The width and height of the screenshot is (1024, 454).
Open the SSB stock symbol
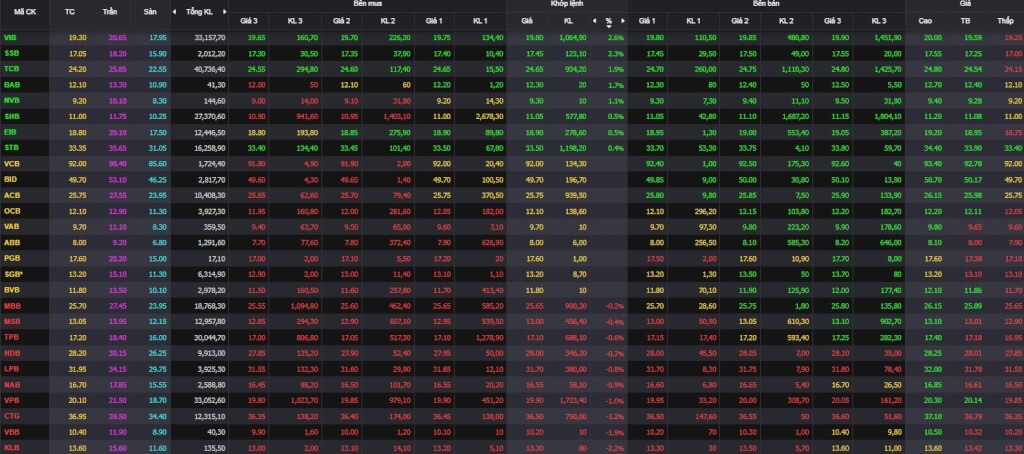pos(10,53)
